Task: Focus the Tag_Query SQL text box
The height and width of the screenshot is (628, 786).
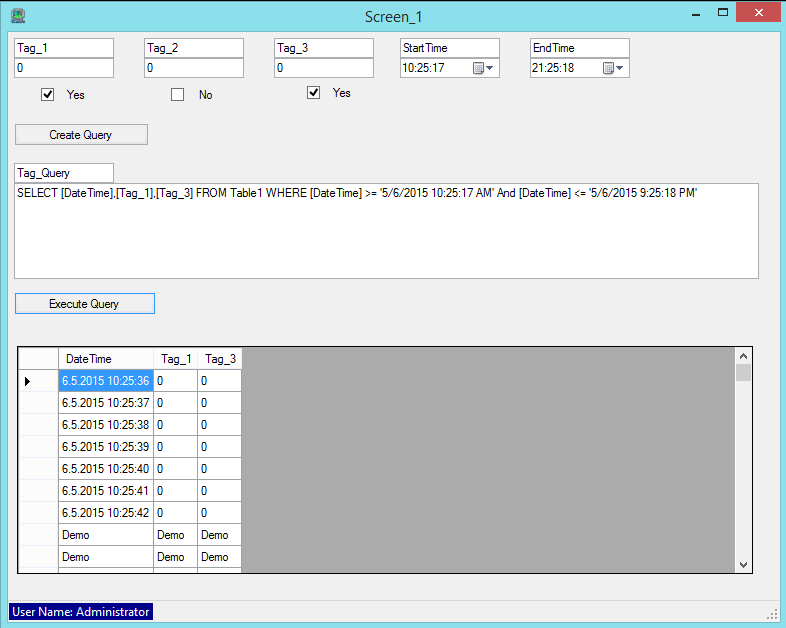Action: 386,230
